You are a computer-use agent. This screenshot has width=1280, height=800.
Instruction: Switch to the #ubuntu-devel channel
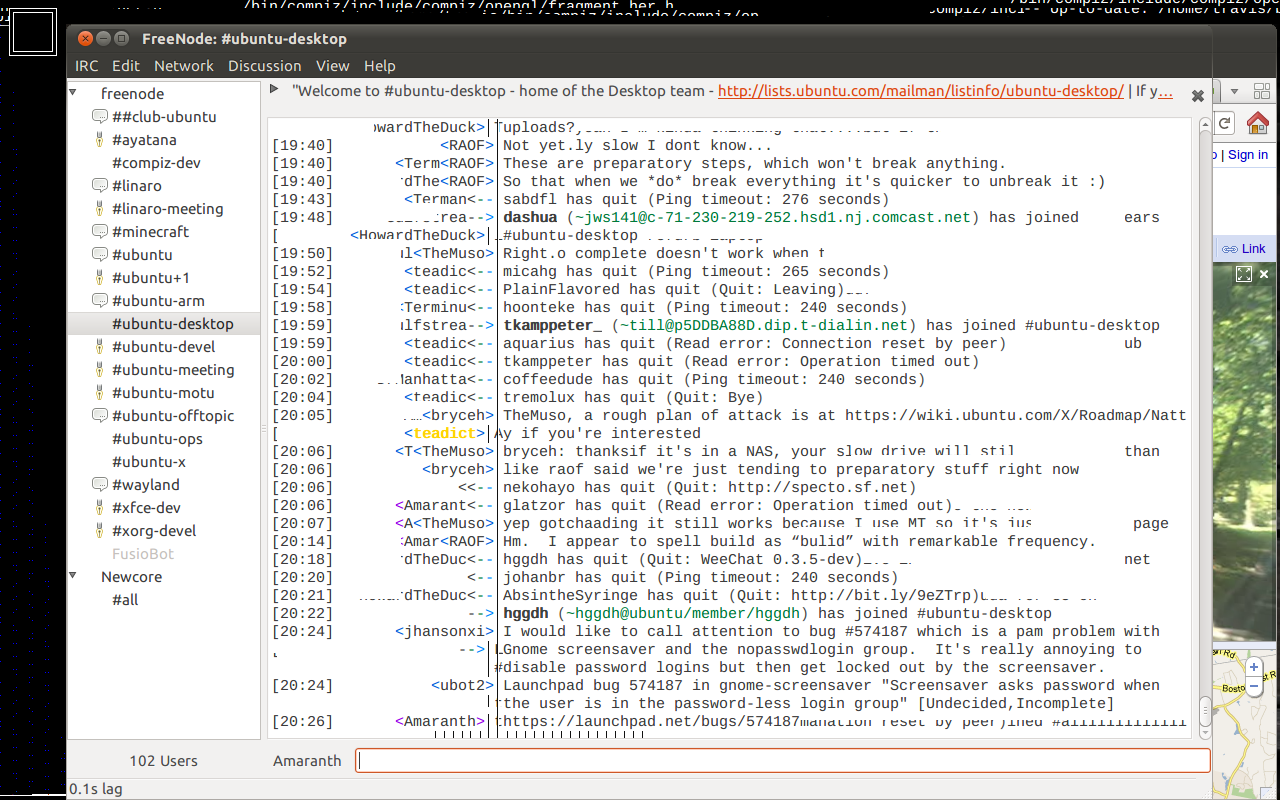click(163, 347)
